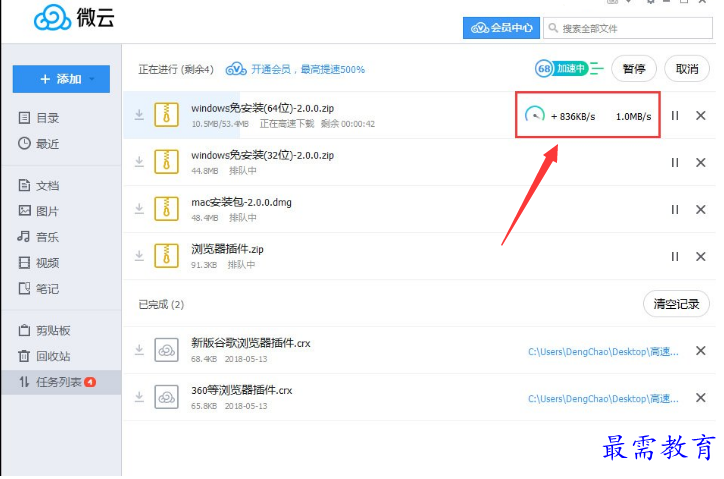The image size is (724, 479).
Task: Select 360等浏览器插件.crx file name
Action: (x=241, y=390)
